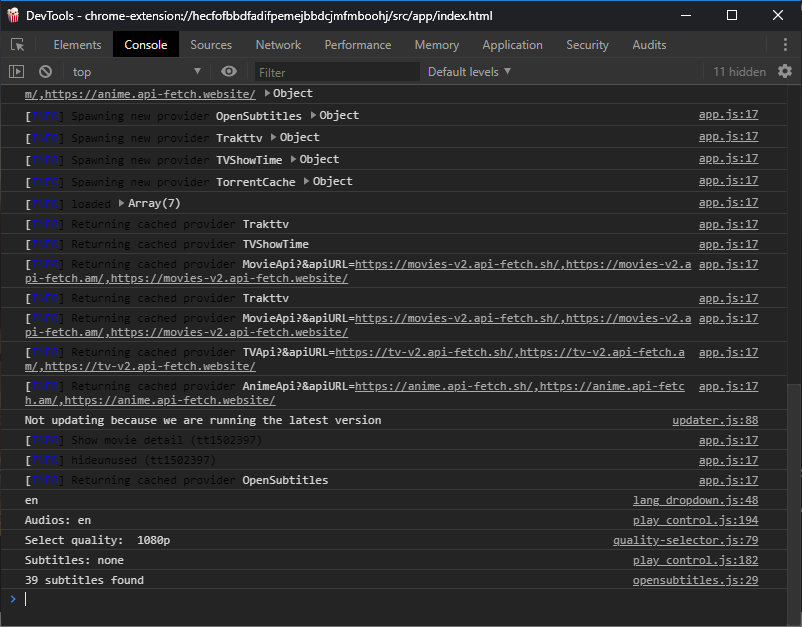
Task: Select 'Select quality: 1080p' log message
Action: pos(97,540)
